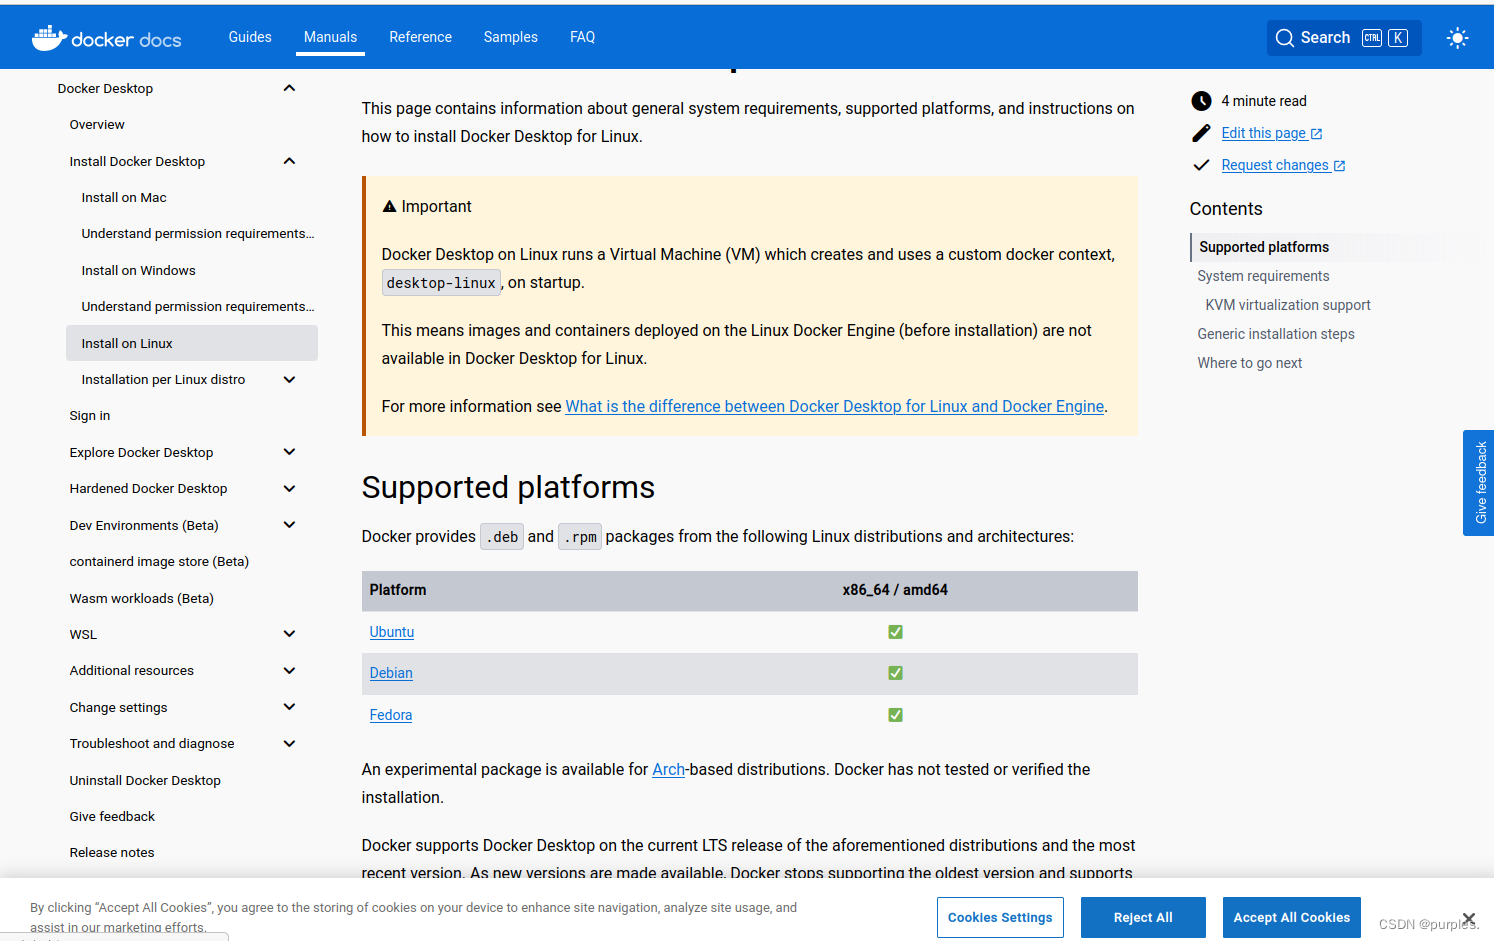Image resolution: width=1494 pixels, height=941 pixels.
Task: Open the Guides navigation tab
Action: pyautogui.click(x=250, y=37)
